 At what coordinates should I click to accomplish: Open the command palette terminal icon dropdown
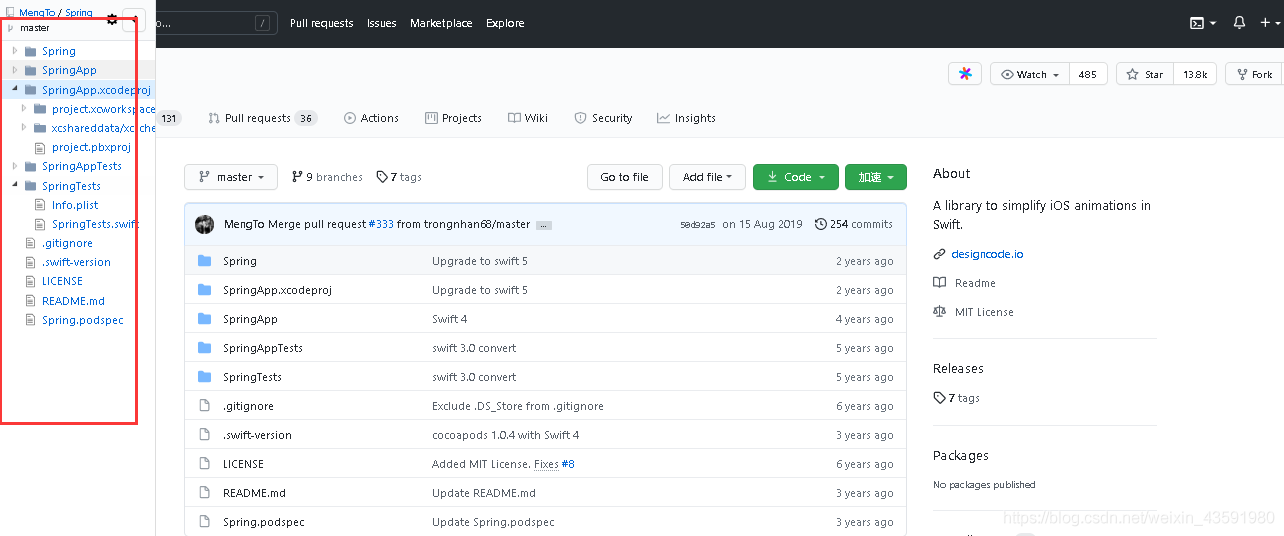pos(1202,22)
